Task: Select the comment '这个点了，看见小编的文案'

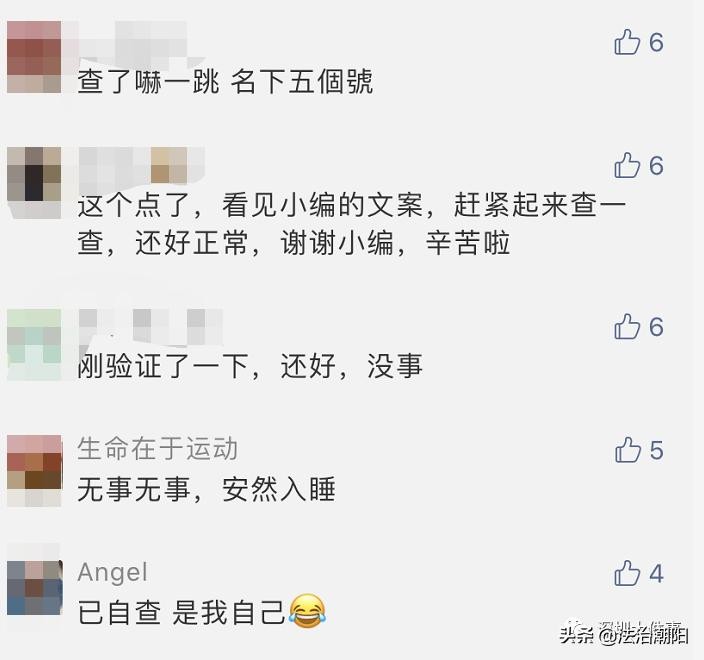Action: (x=352, y=224)
